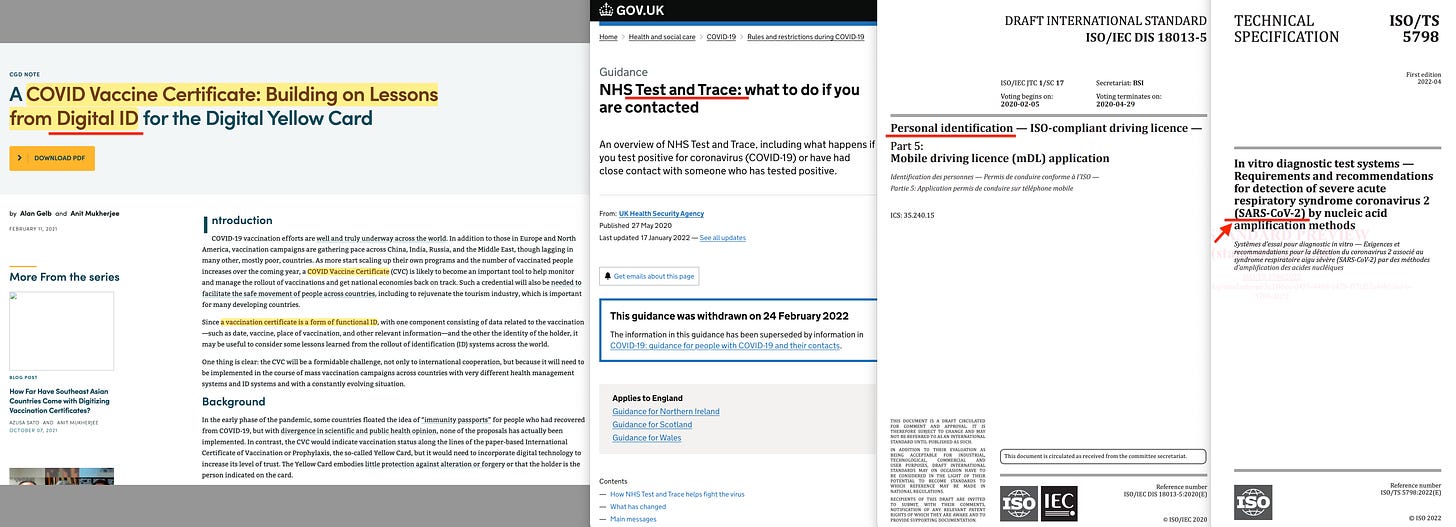
Task: Click the In vitro diagnostic test systems title
Action: tap(1336, 193)
